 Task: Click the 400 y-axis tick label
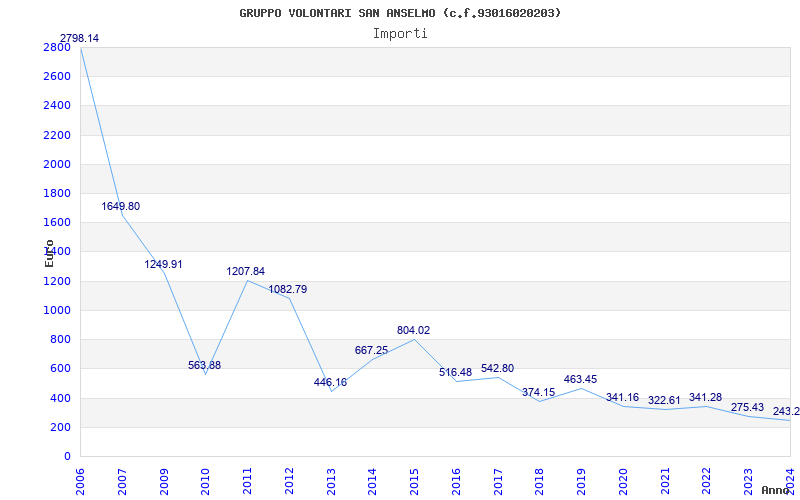point(60,398)
